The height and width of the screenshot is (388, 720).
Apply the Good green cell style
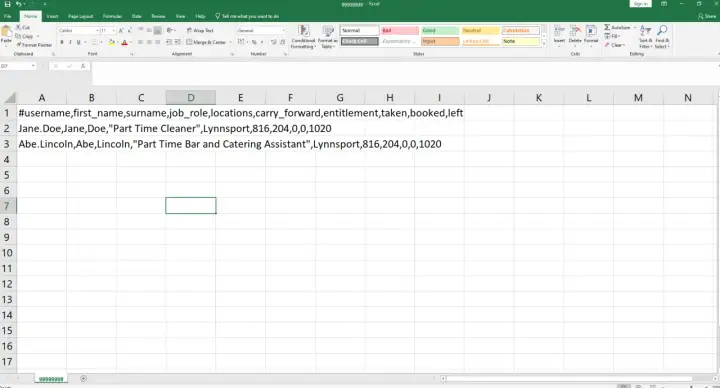coord(440,30)
